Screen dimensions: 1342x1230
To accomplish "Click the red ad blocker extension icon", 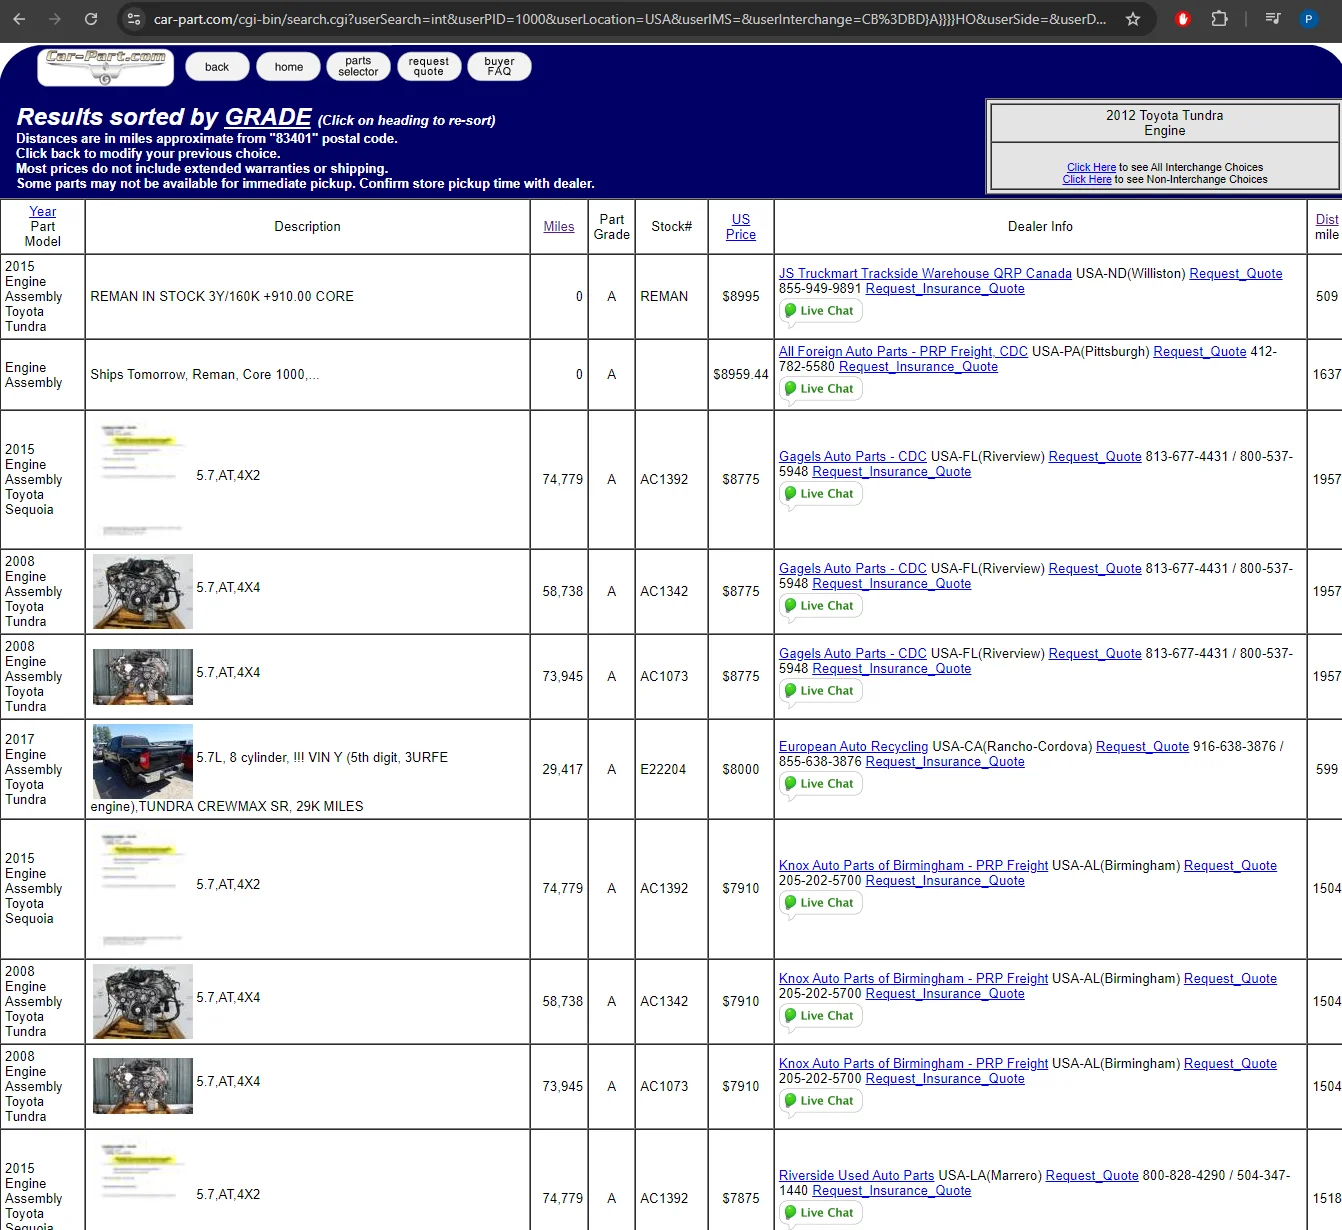I will coord(1183,19).
